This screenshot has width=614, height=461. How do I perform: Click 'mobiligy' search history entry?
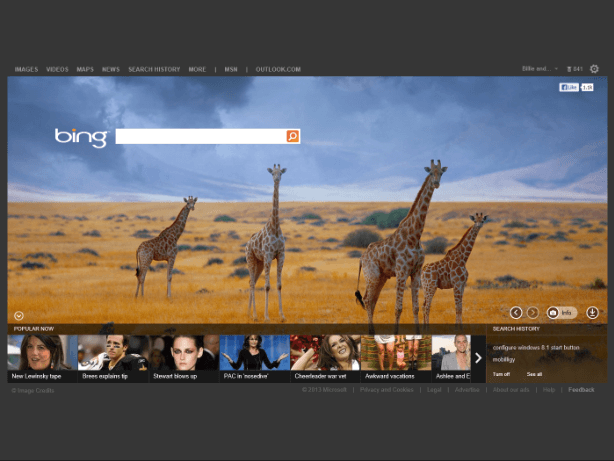click(x=504, y=360)
